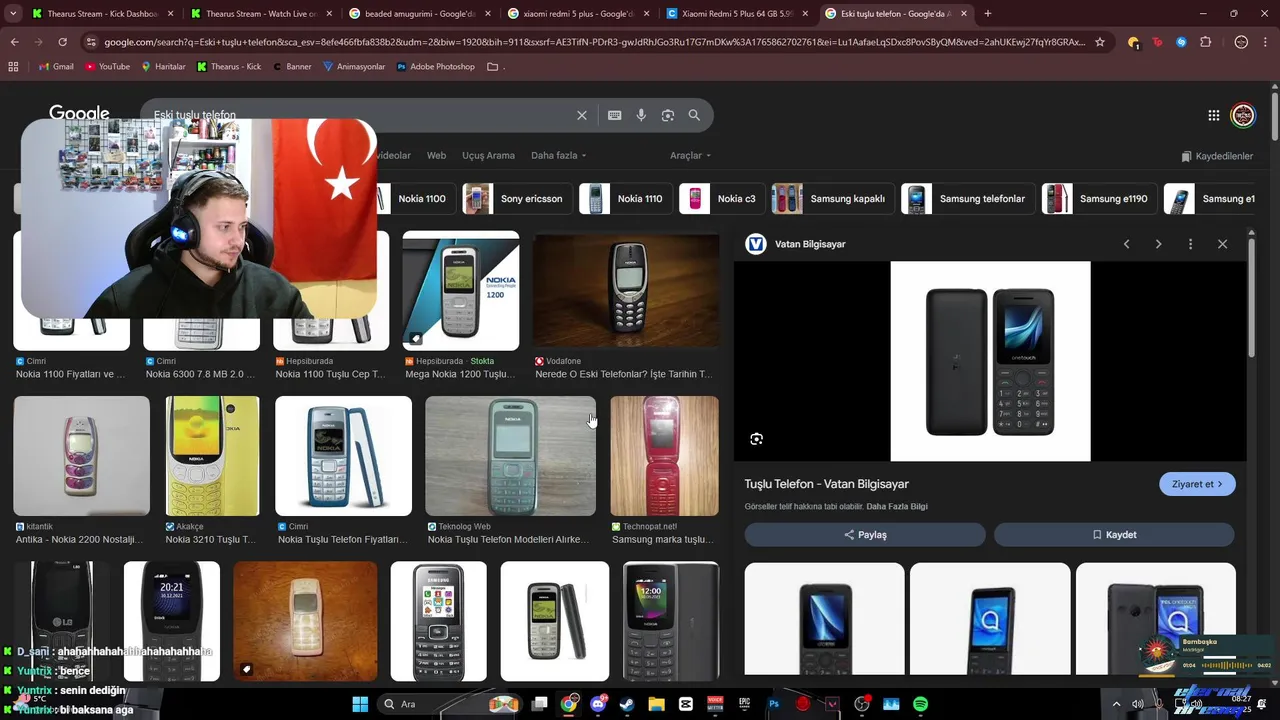Viewport: 1280px width, 720px height.
Task: Clear the Google search box text
Action: coord(581,115)
